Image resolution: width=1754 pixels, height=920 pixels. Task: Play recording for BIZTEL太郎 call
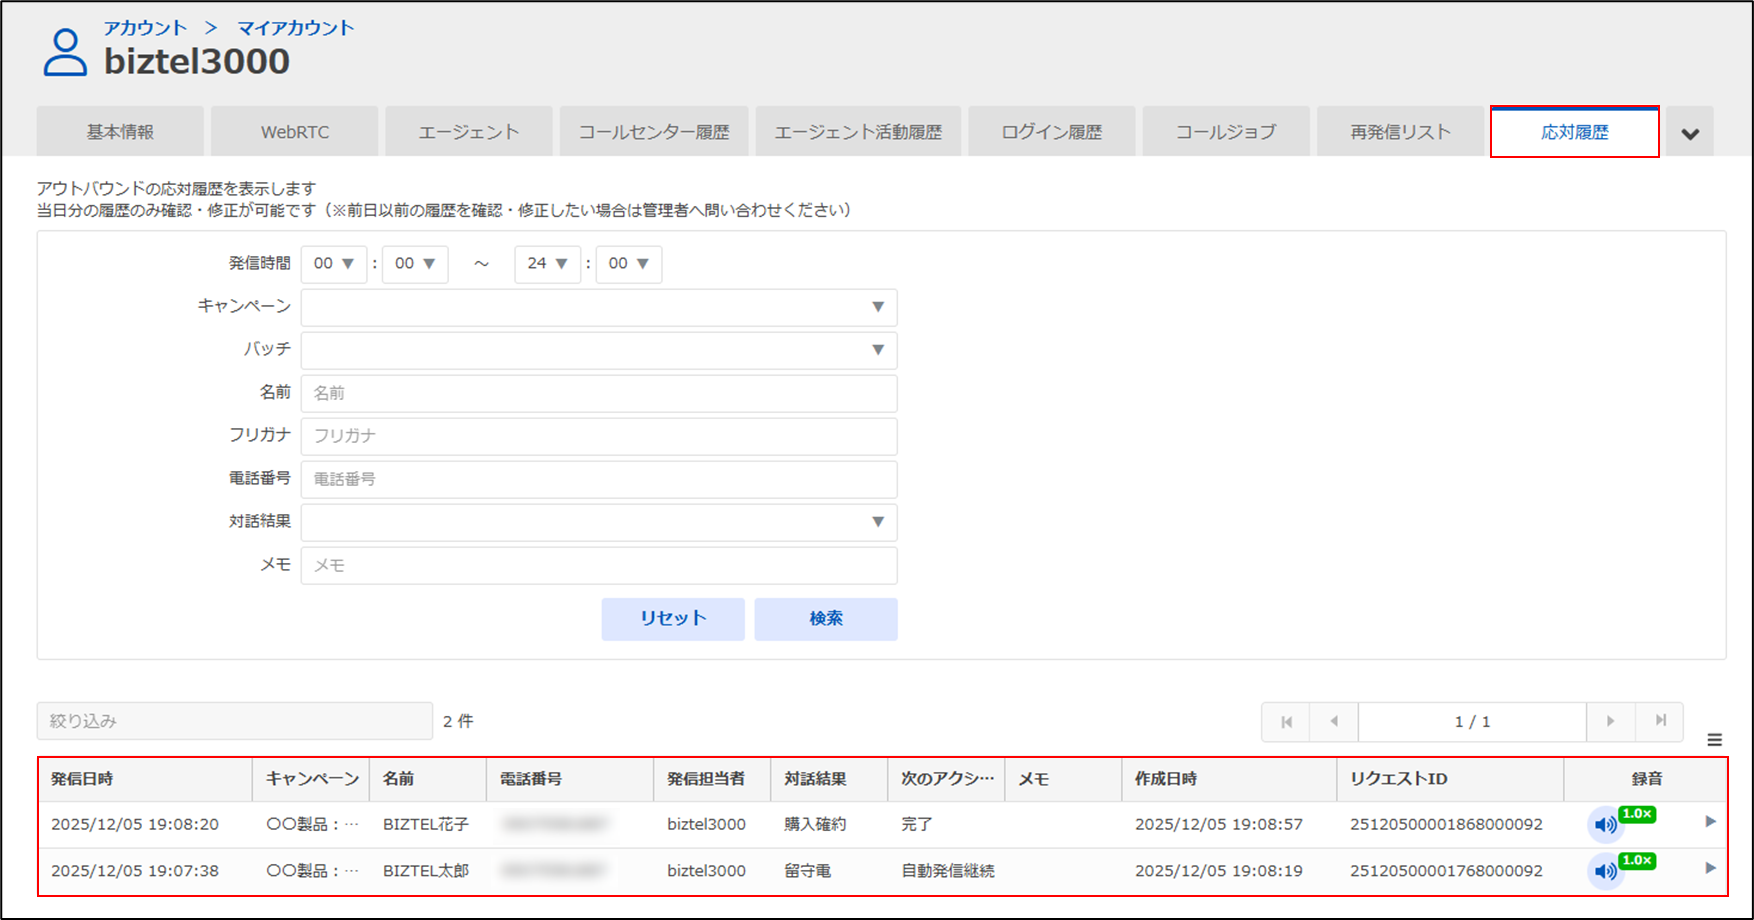click(1605, 872)
